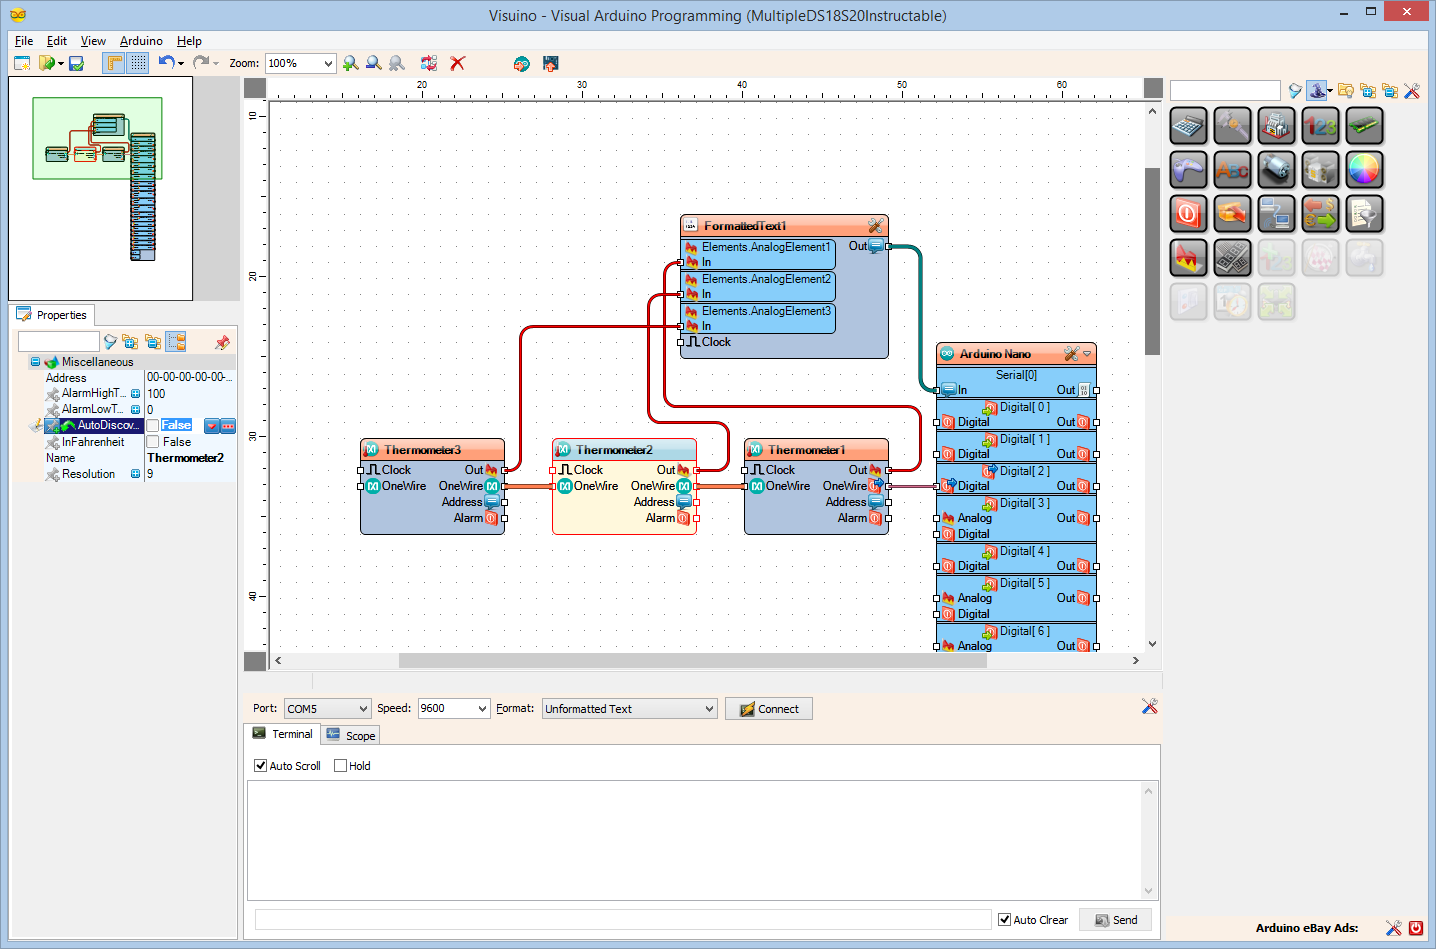Open the Format Unformatted Text dropdown

click(x=709, y=709)
